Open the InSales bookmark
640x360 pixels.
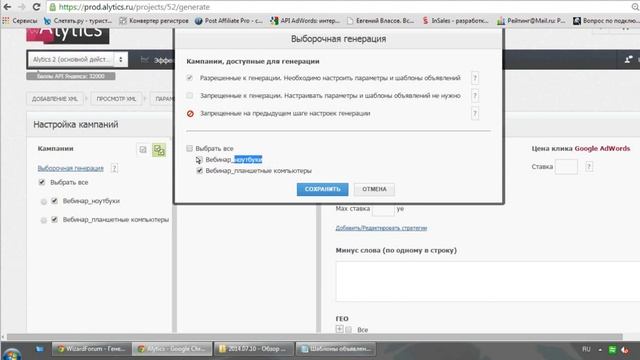(456, 20)
